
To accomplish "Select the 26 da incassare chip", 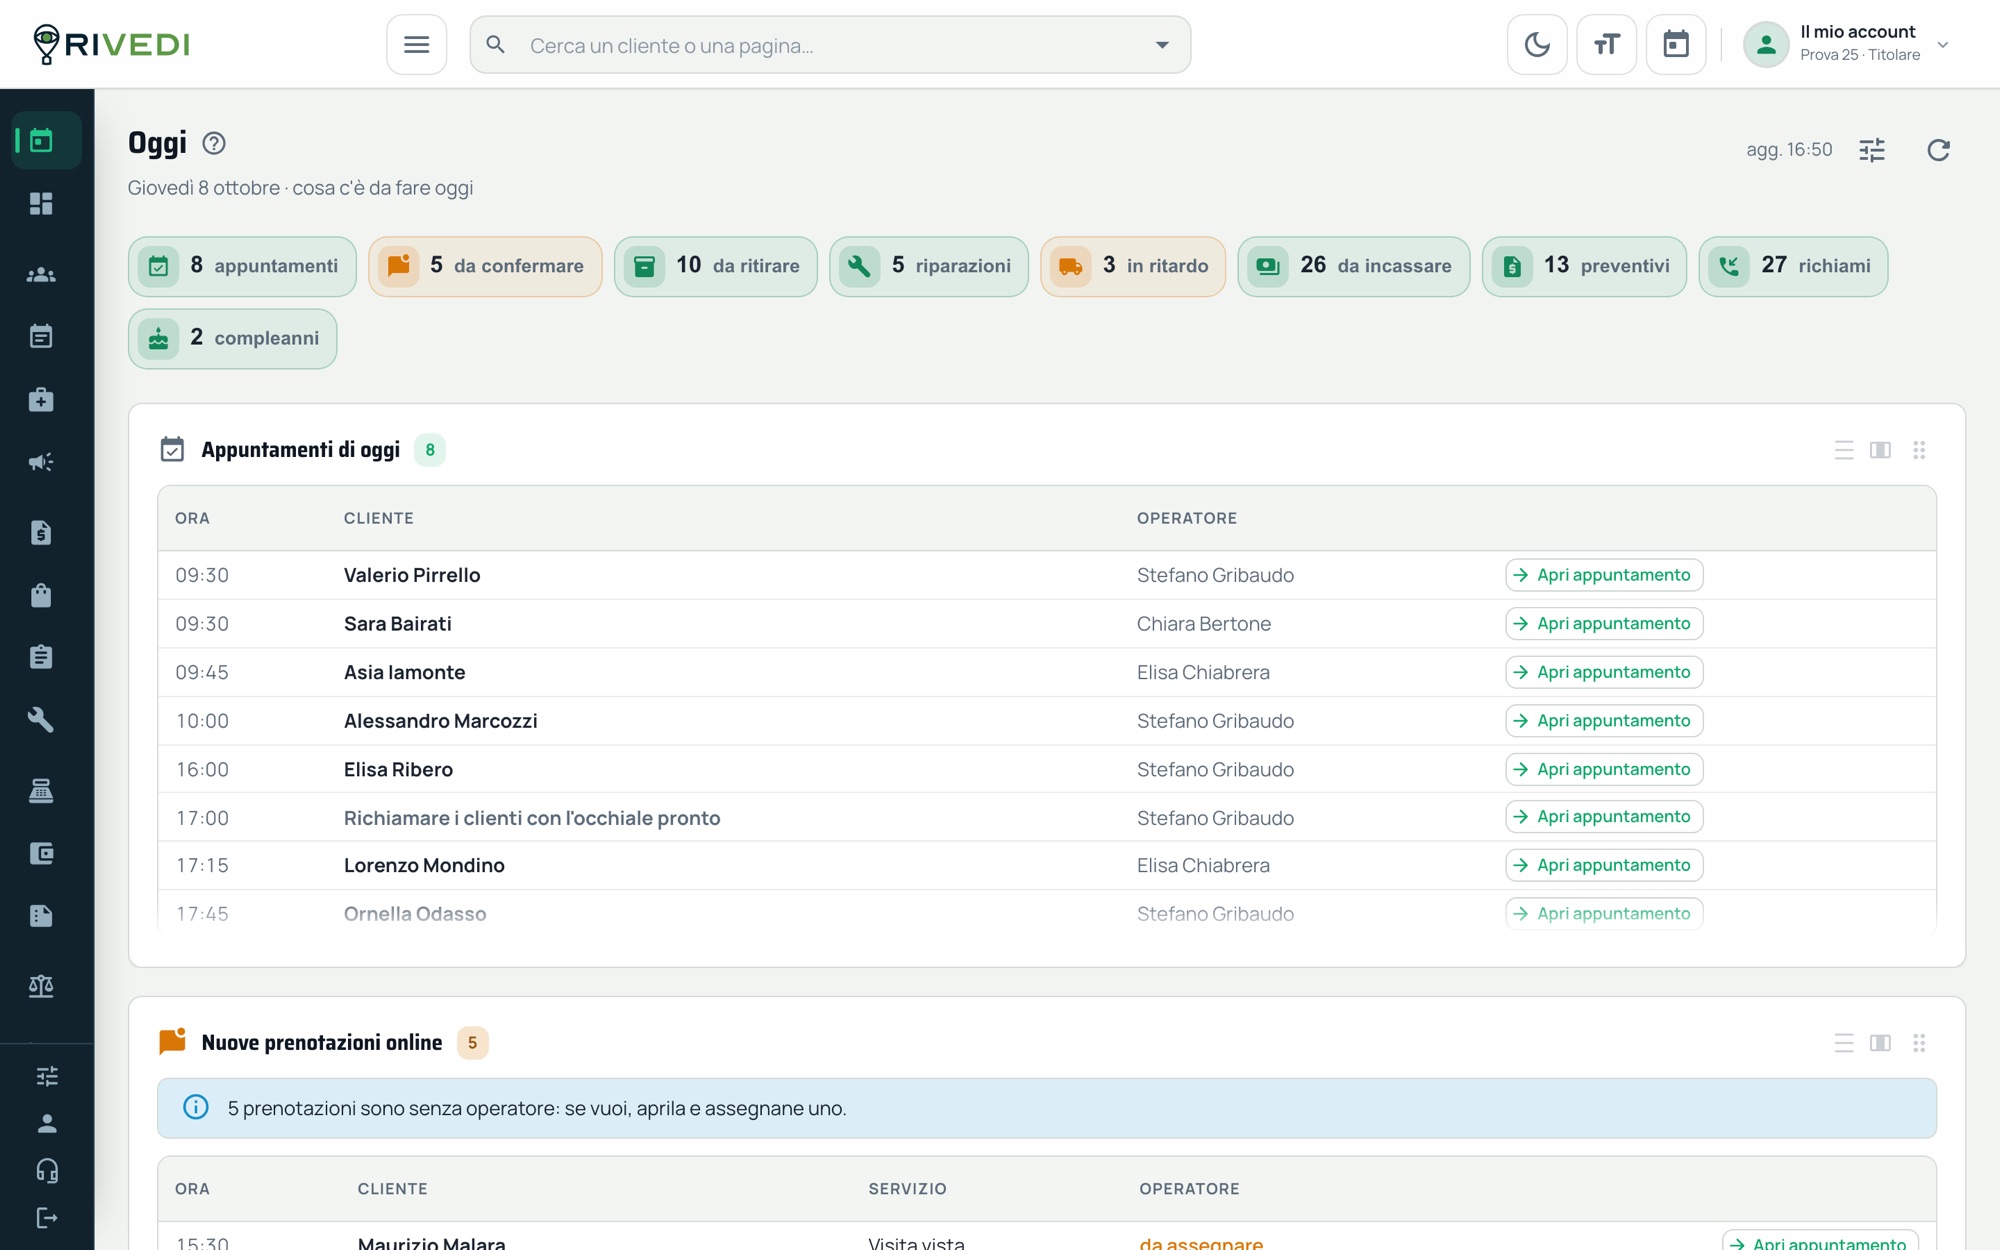I will [1354, 266].
